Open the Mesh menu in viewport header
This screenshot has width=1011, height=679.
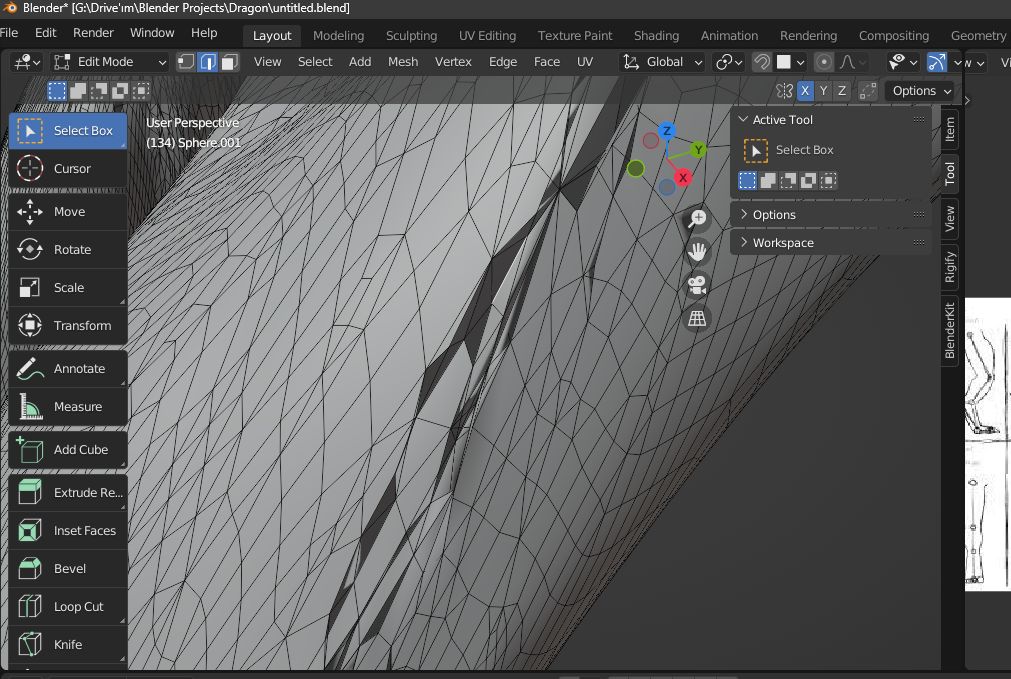pos(402,62)
